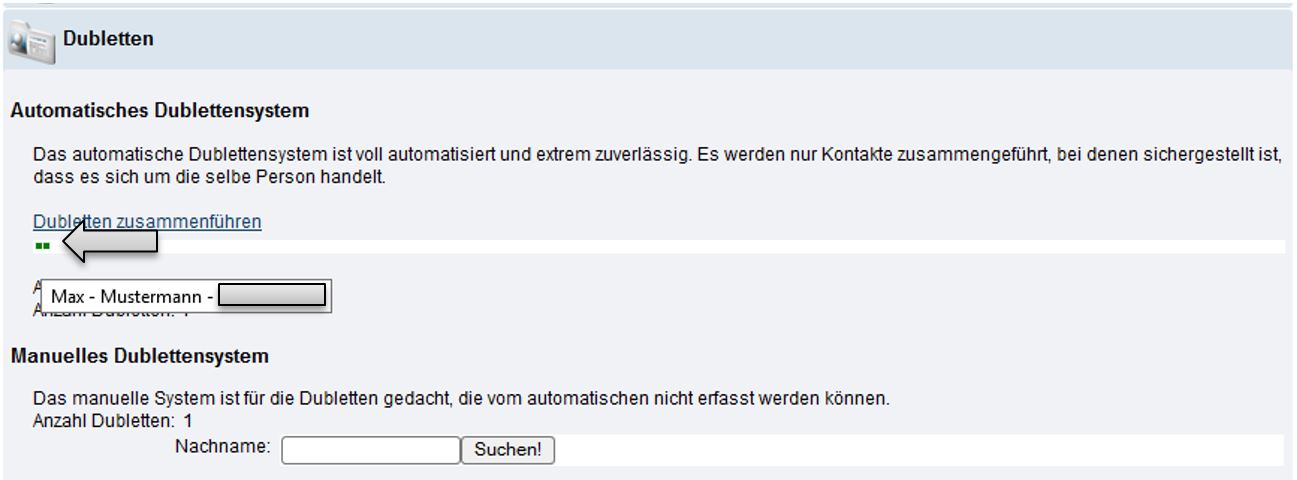Image resolution: width=1297 pixels, height=480 pixels.
Task: Click the "Nachname:" field label
Action: pos(222,447)
